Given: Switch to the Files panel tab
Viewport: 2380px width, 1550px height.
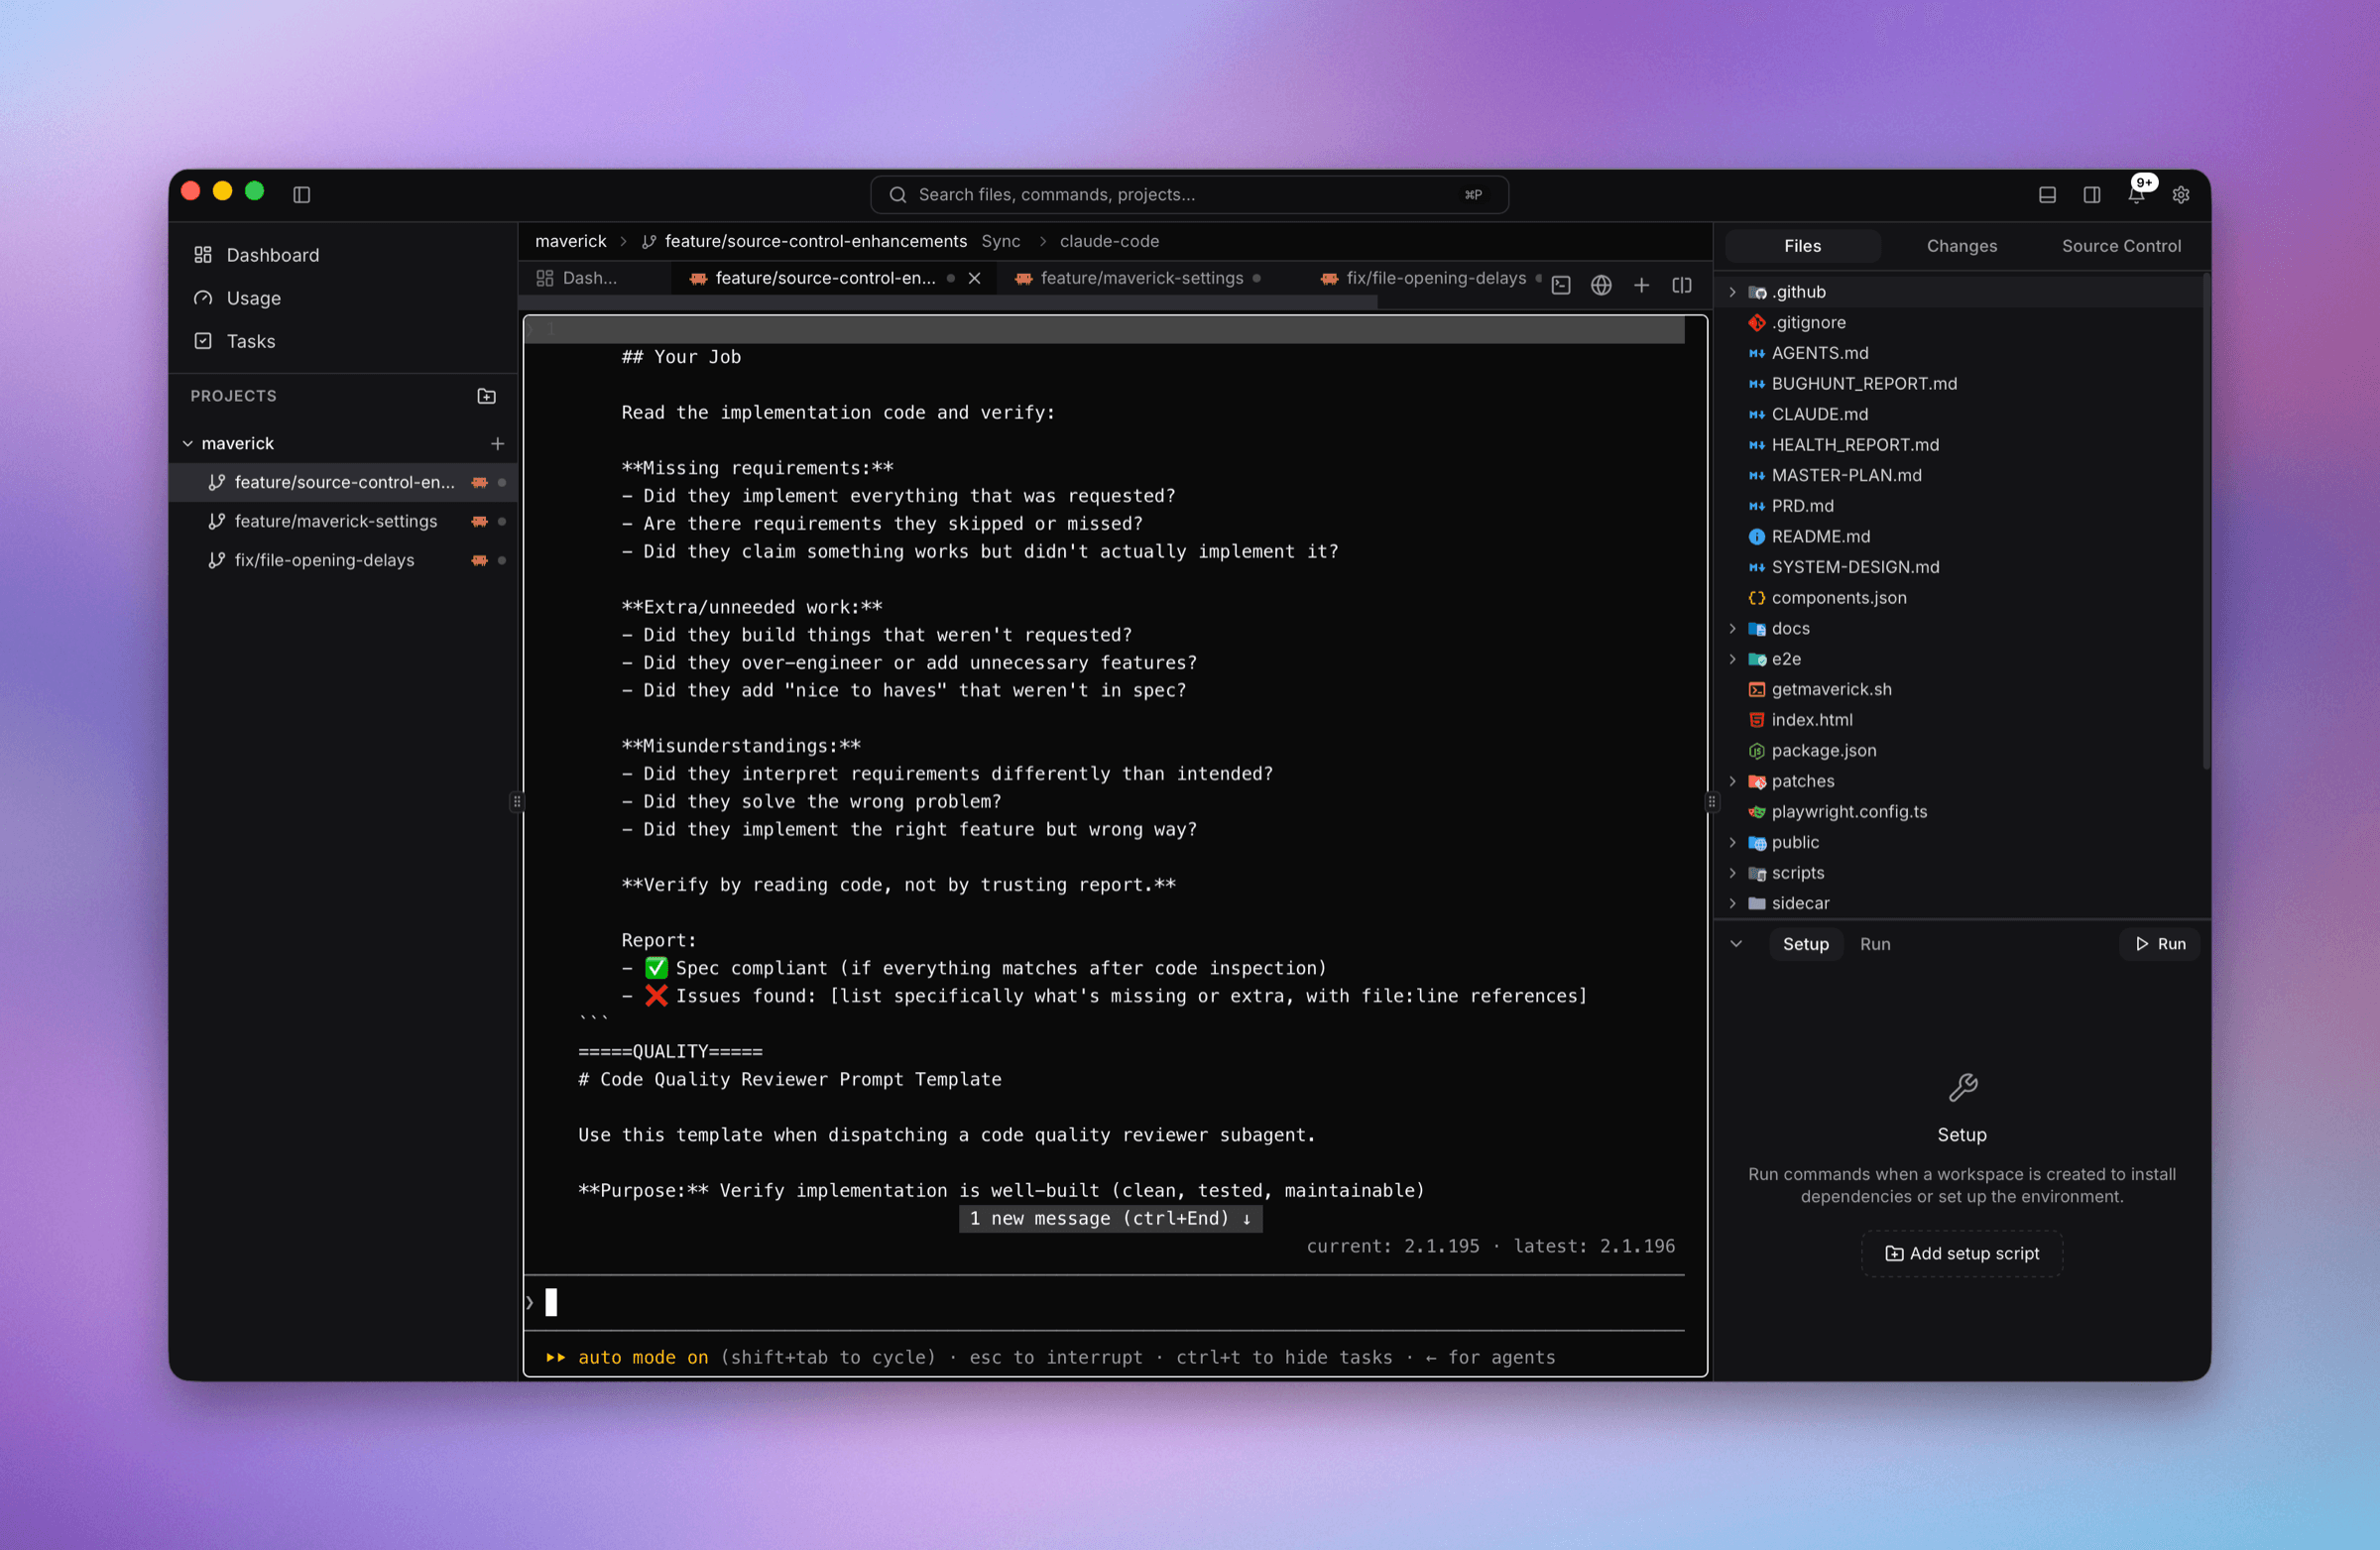Looking at the screenshot, I should point(1802,246).
